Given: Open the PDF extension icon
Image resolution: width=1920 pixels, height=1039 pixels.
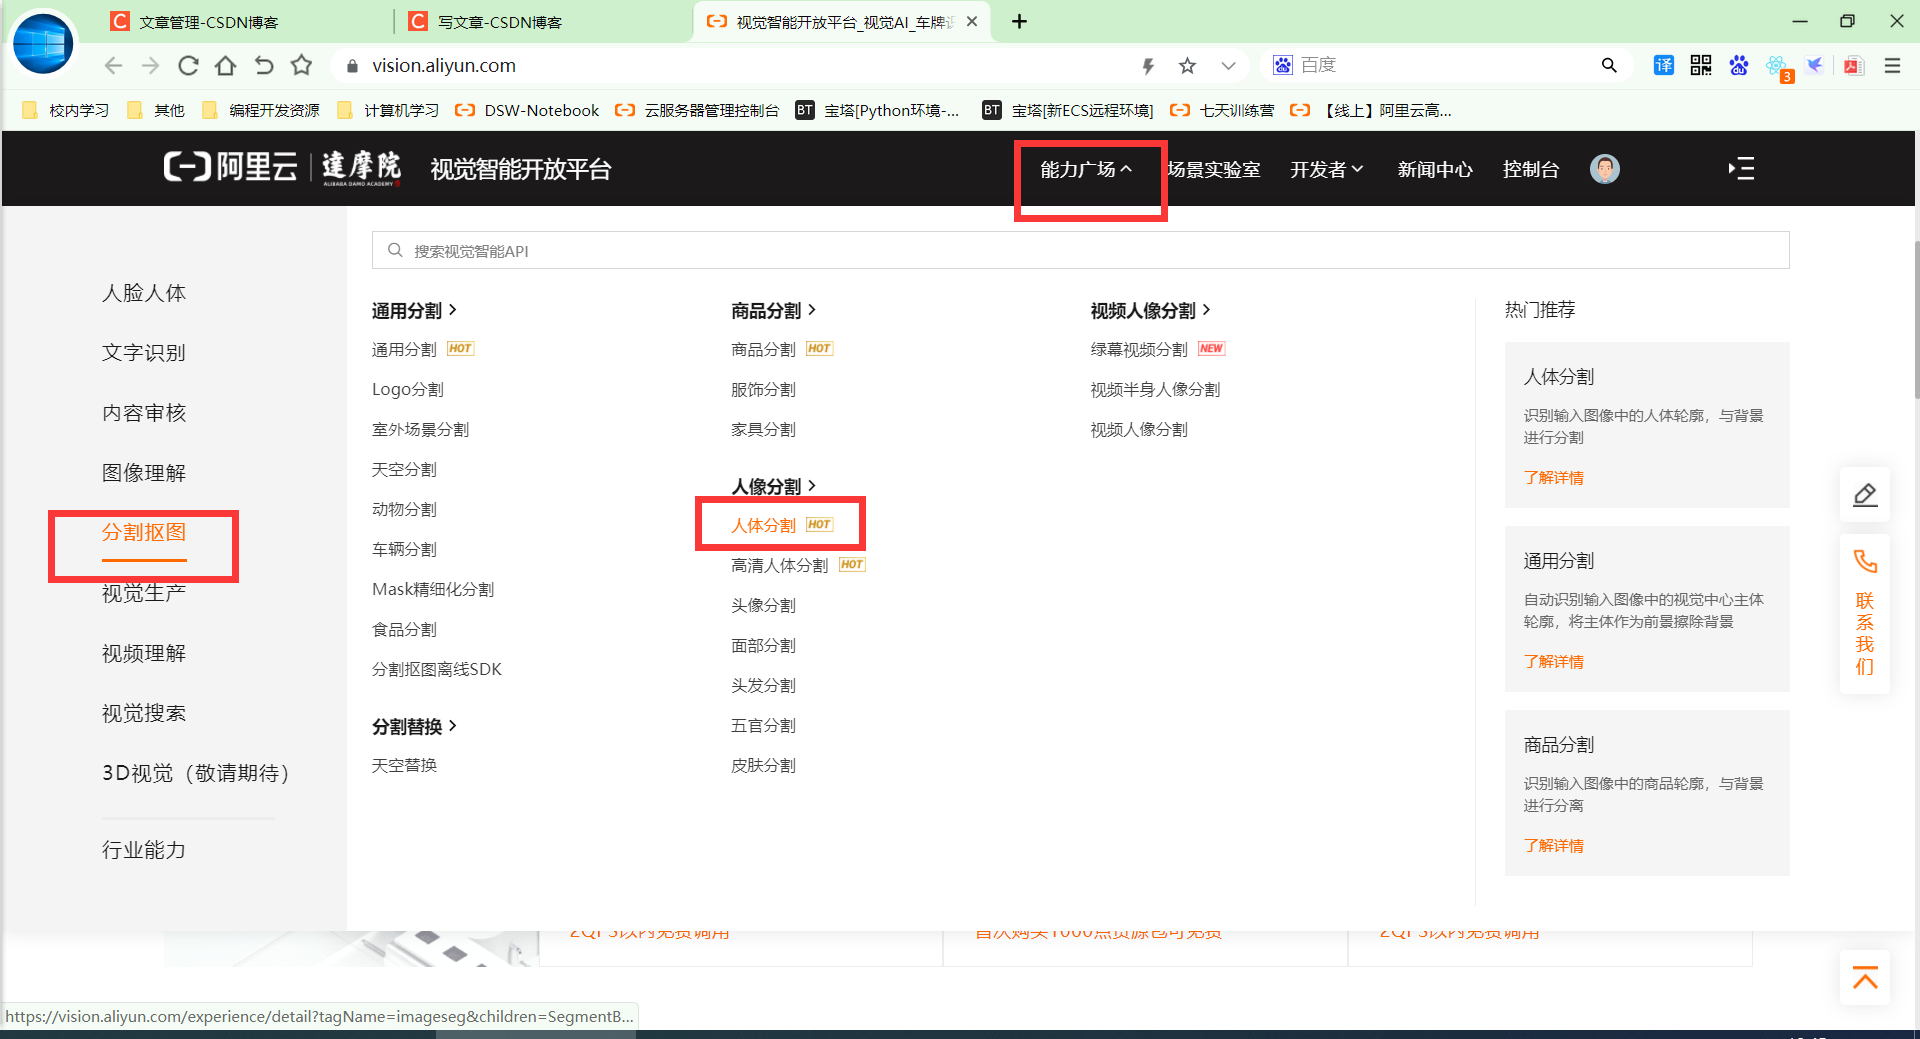Looking at the screenshot, I should pos(1853,66).
